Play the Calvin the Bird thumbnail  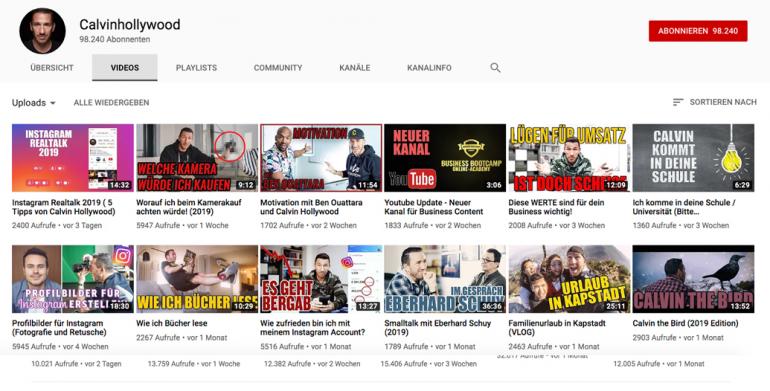point(693,279)
